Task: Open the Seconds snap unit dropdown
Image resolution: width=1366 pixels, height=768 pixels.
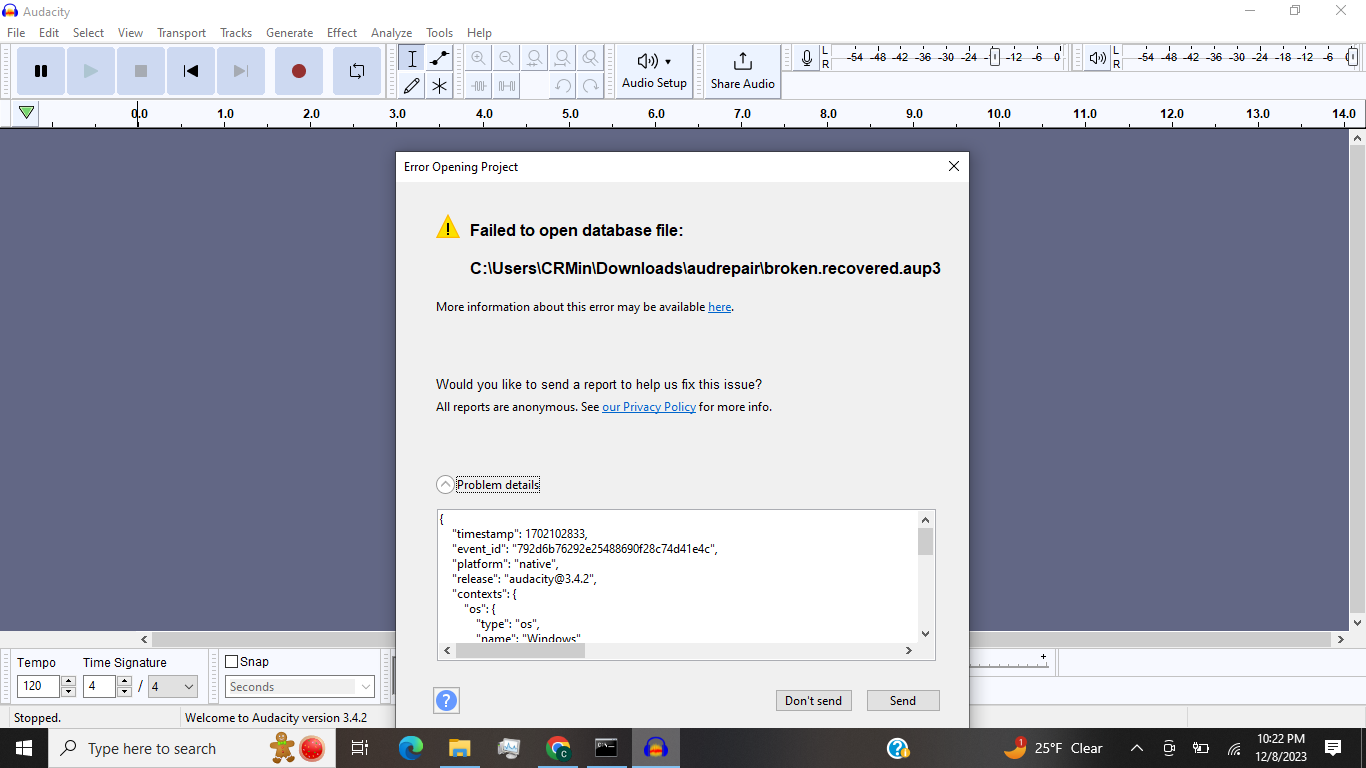Action: click(x=298, y=686)
